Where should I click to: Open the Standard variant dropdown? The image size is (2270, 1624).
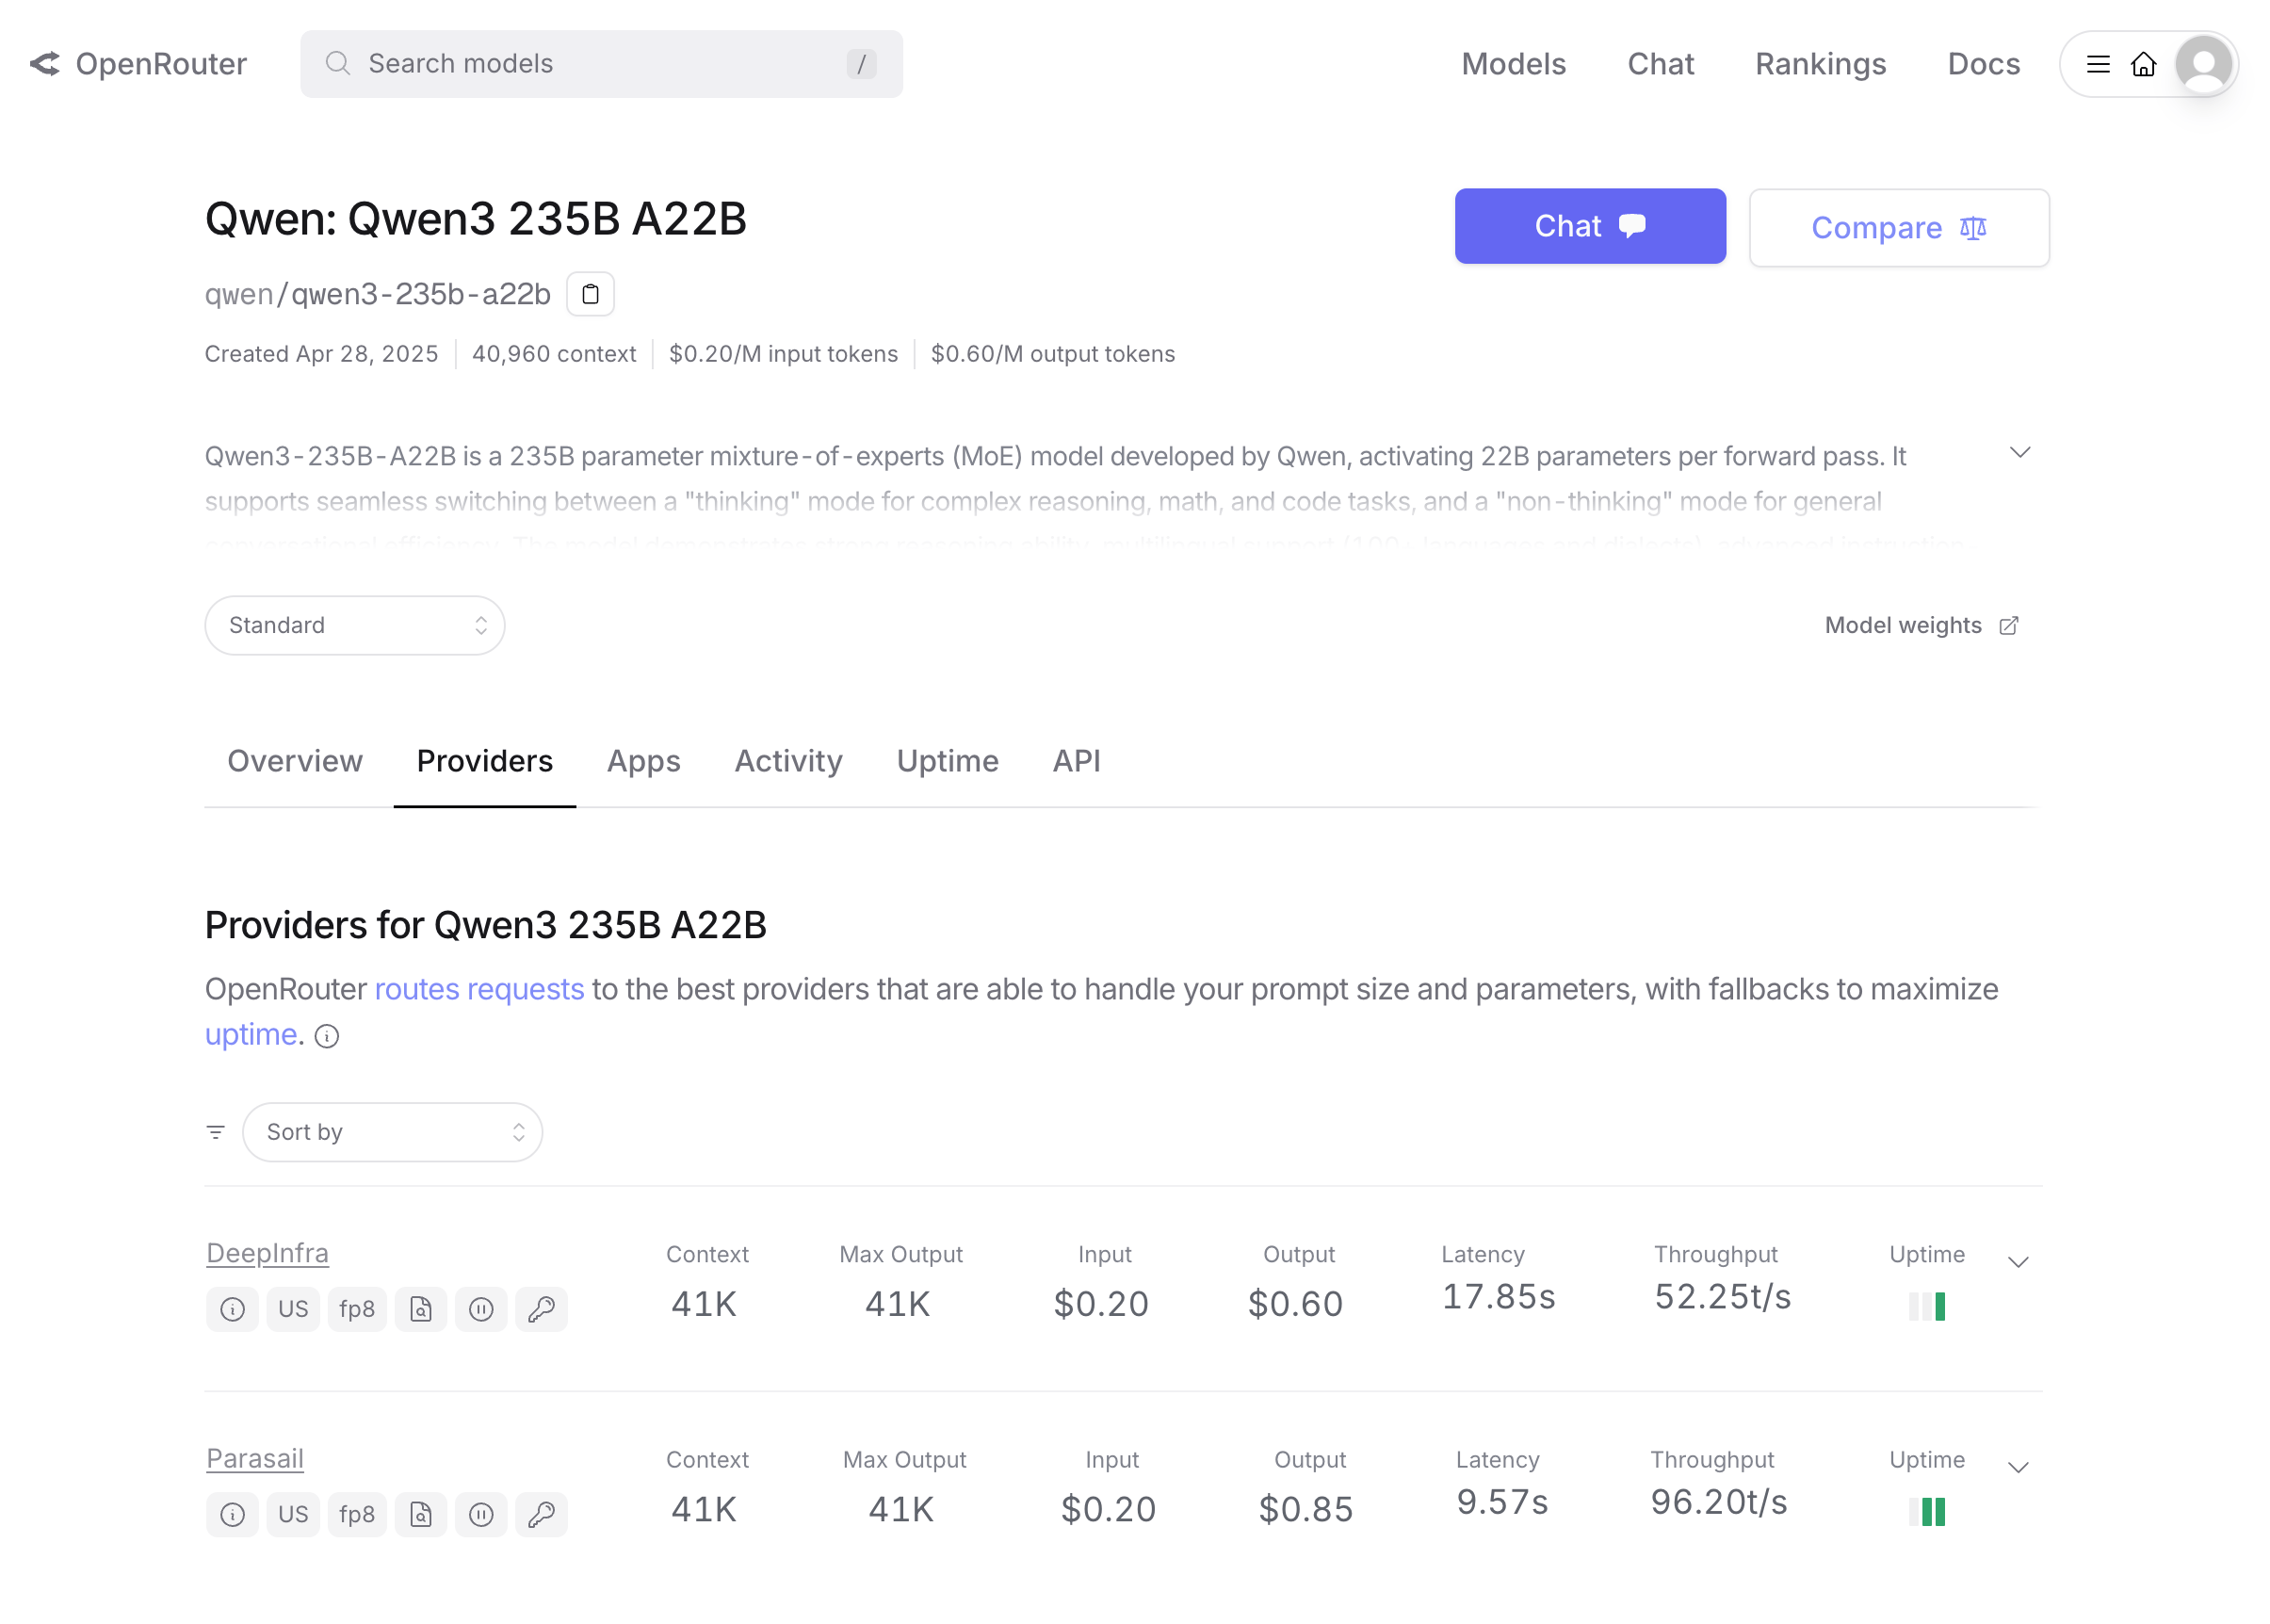[354, 625]
